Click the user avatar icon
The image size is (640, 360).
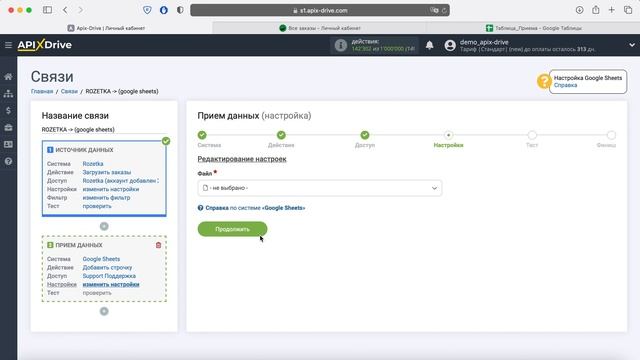pyautogui.click(x=450, y=45)
